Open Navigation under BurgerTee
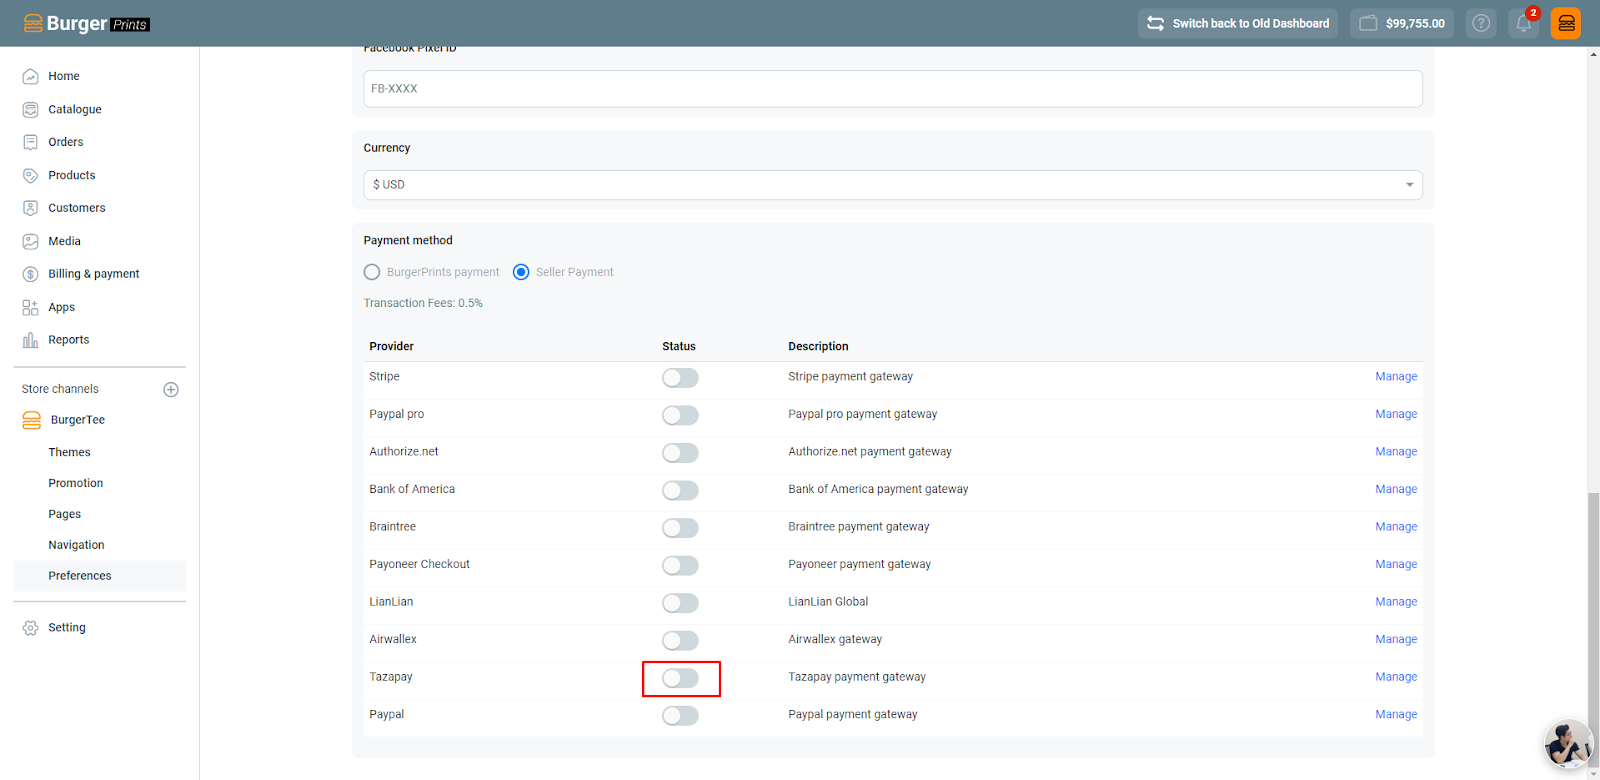Image resolution: width=1600 pixels, height=780 pixels. (x=76, y=545)
